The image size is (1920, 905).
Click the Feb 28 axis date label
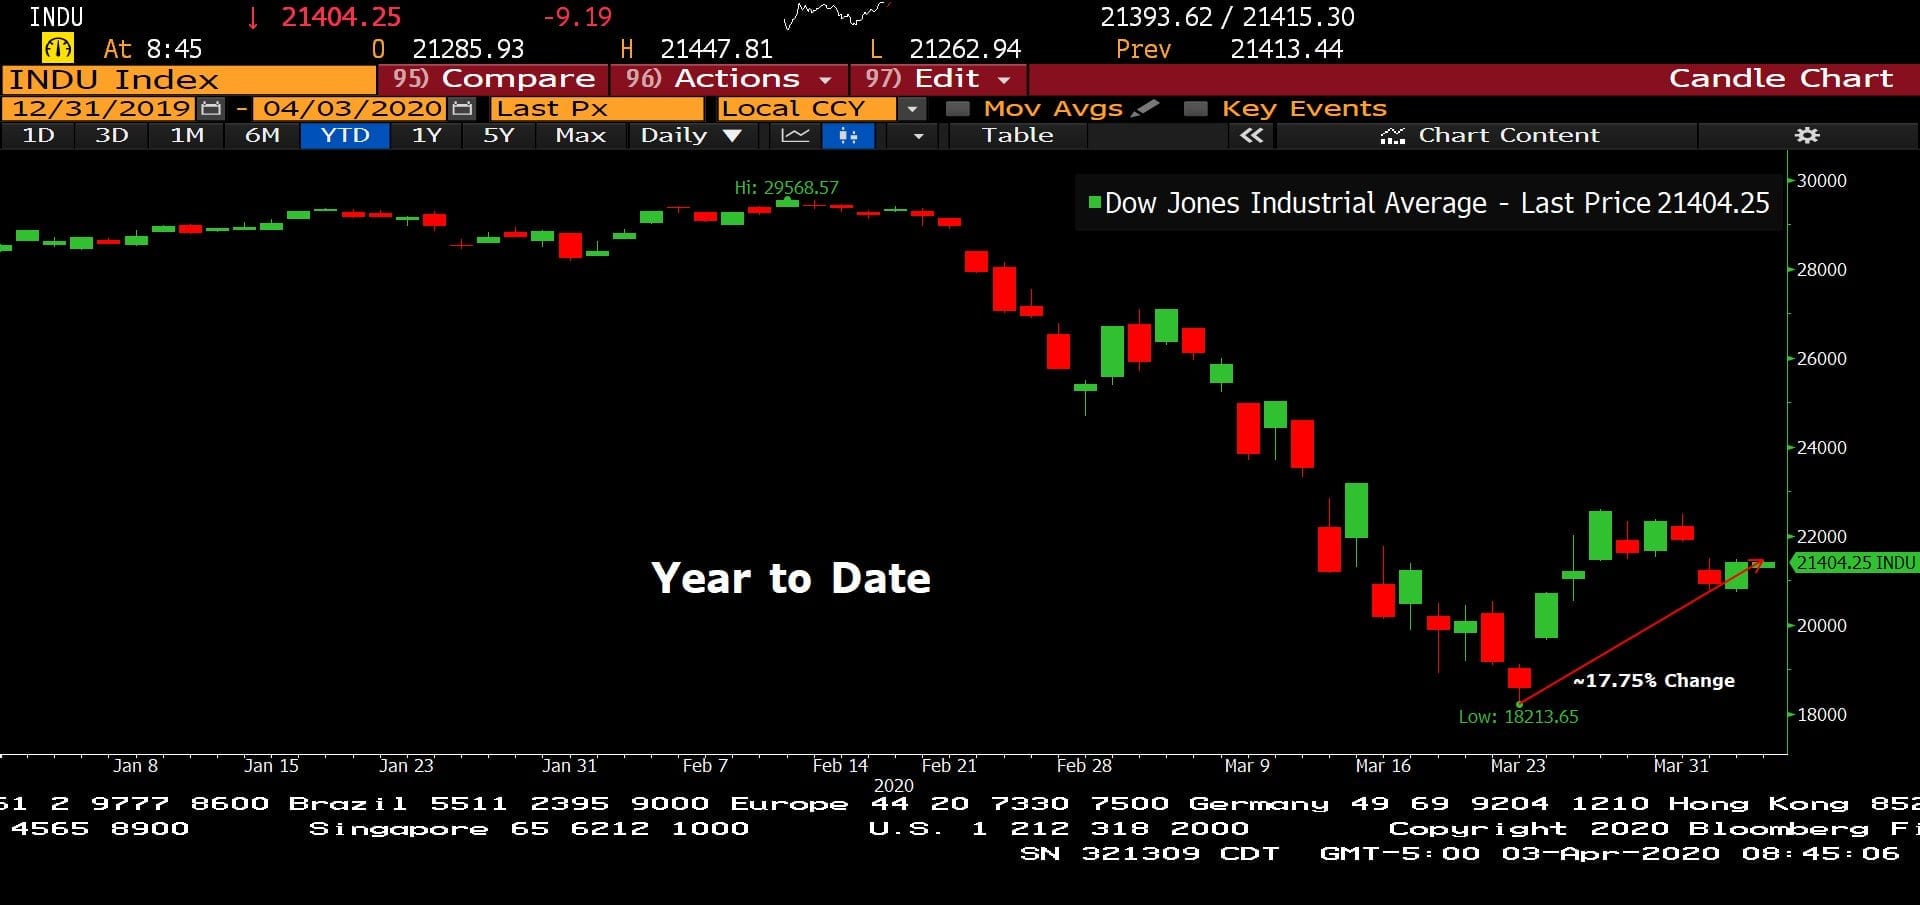pyautogui.click(x=1084, y=765)
